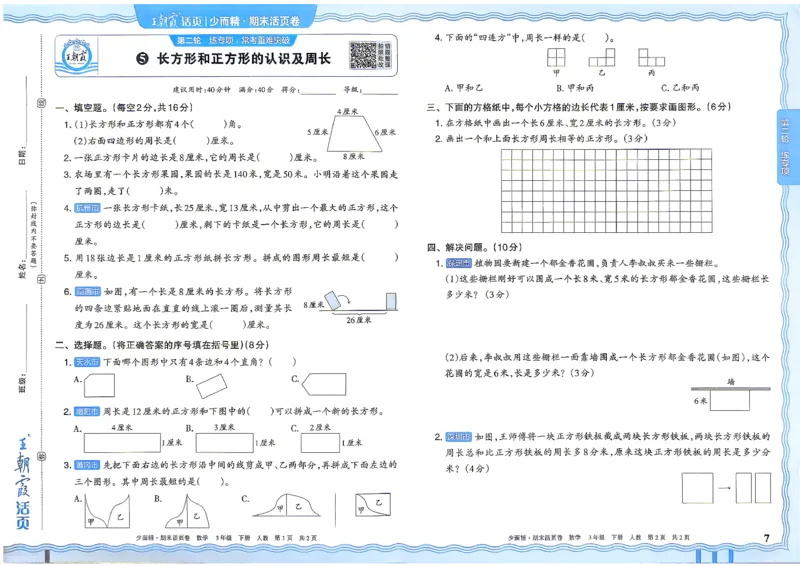Click the page number 7

tap(766, 538)
